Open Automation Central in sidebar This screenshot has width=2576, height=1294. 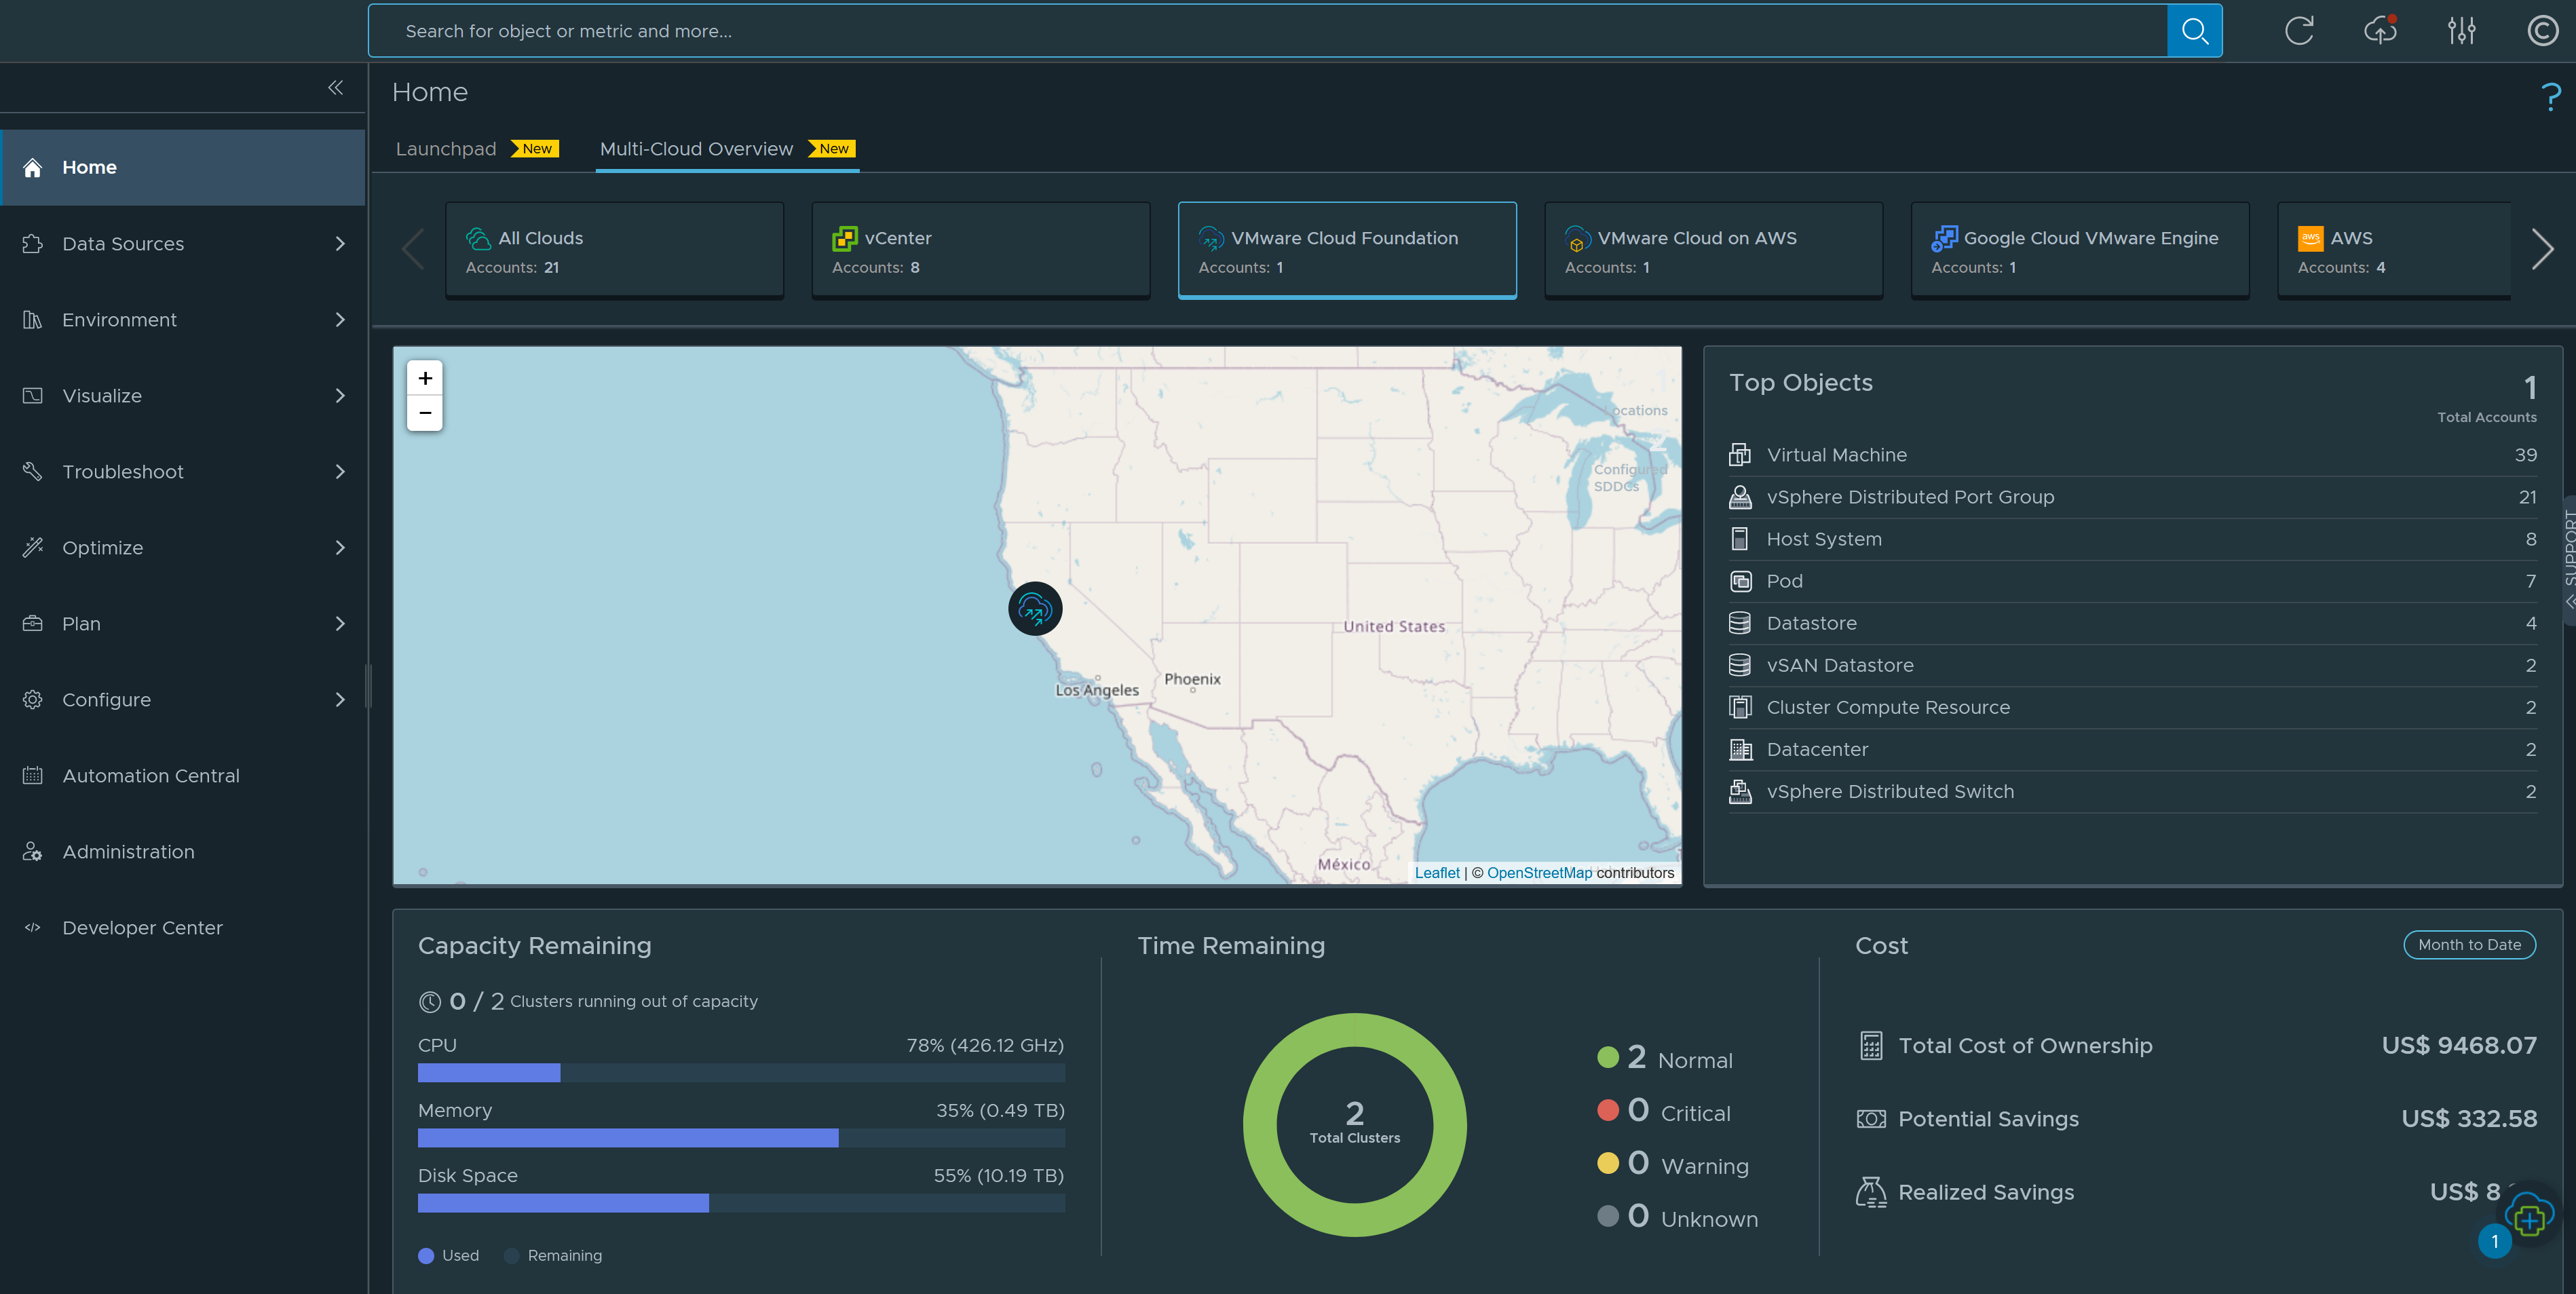pos(151,776)
